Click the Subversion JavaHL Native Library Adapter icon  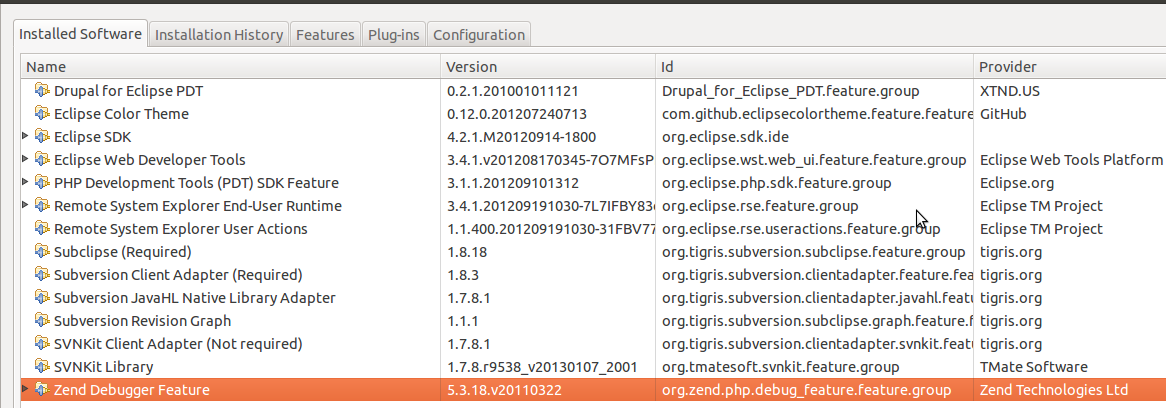[42, 298]
